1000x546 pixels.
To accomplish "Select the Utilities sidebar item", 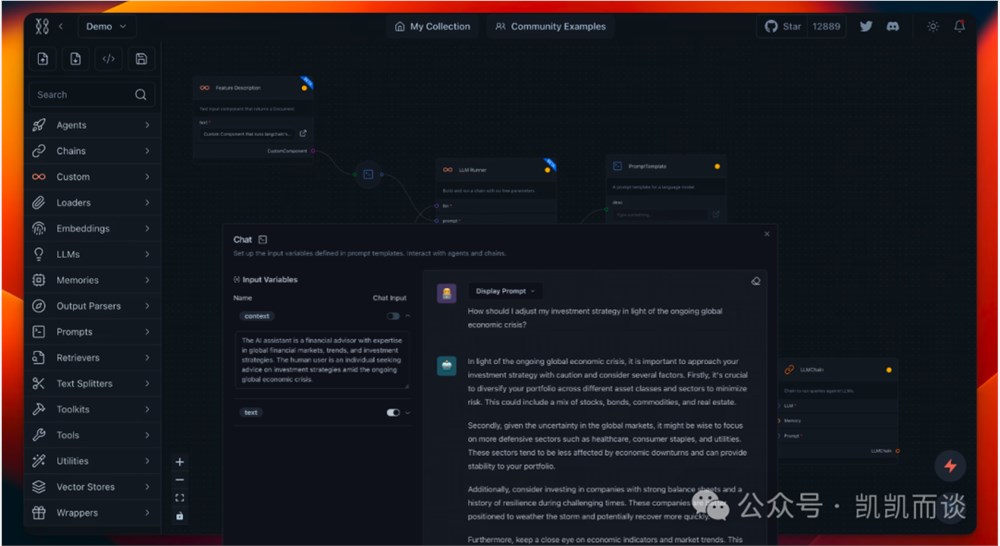I will click(92, 461).
